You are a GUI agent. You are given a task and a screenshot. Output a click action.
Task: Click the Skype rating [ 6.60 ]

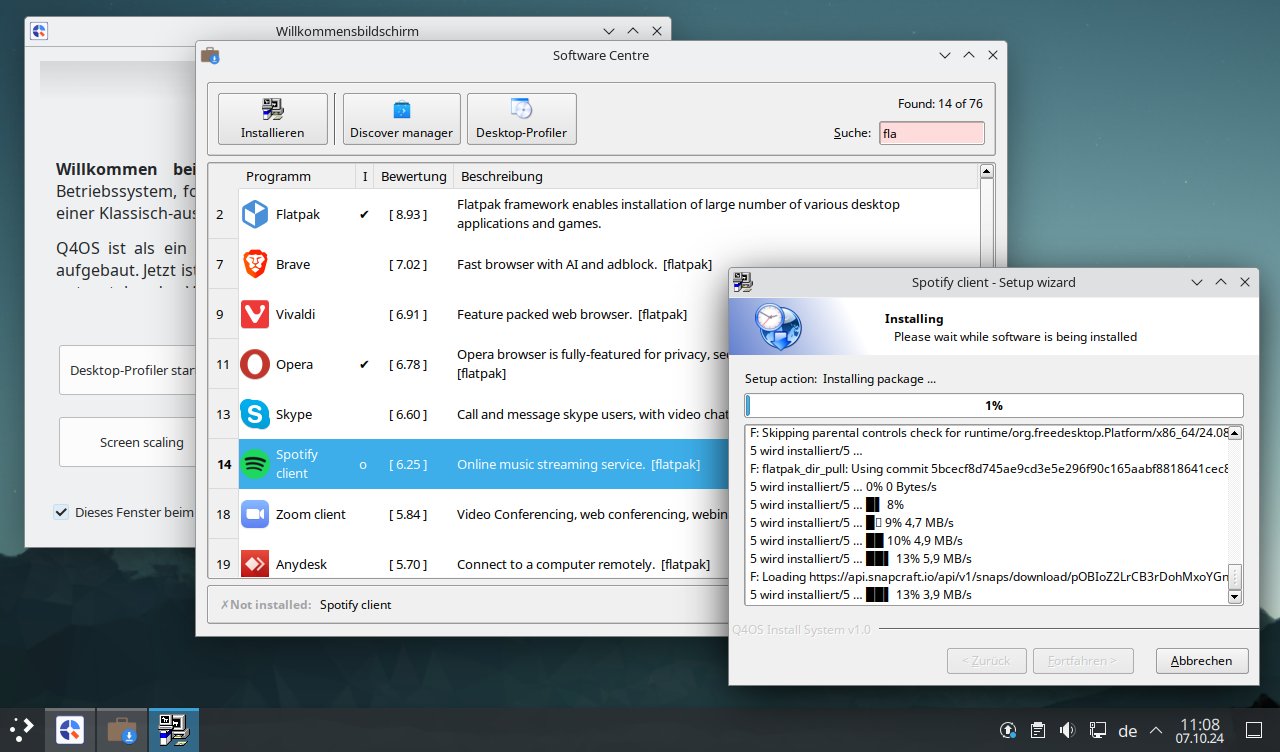(408, 414)
